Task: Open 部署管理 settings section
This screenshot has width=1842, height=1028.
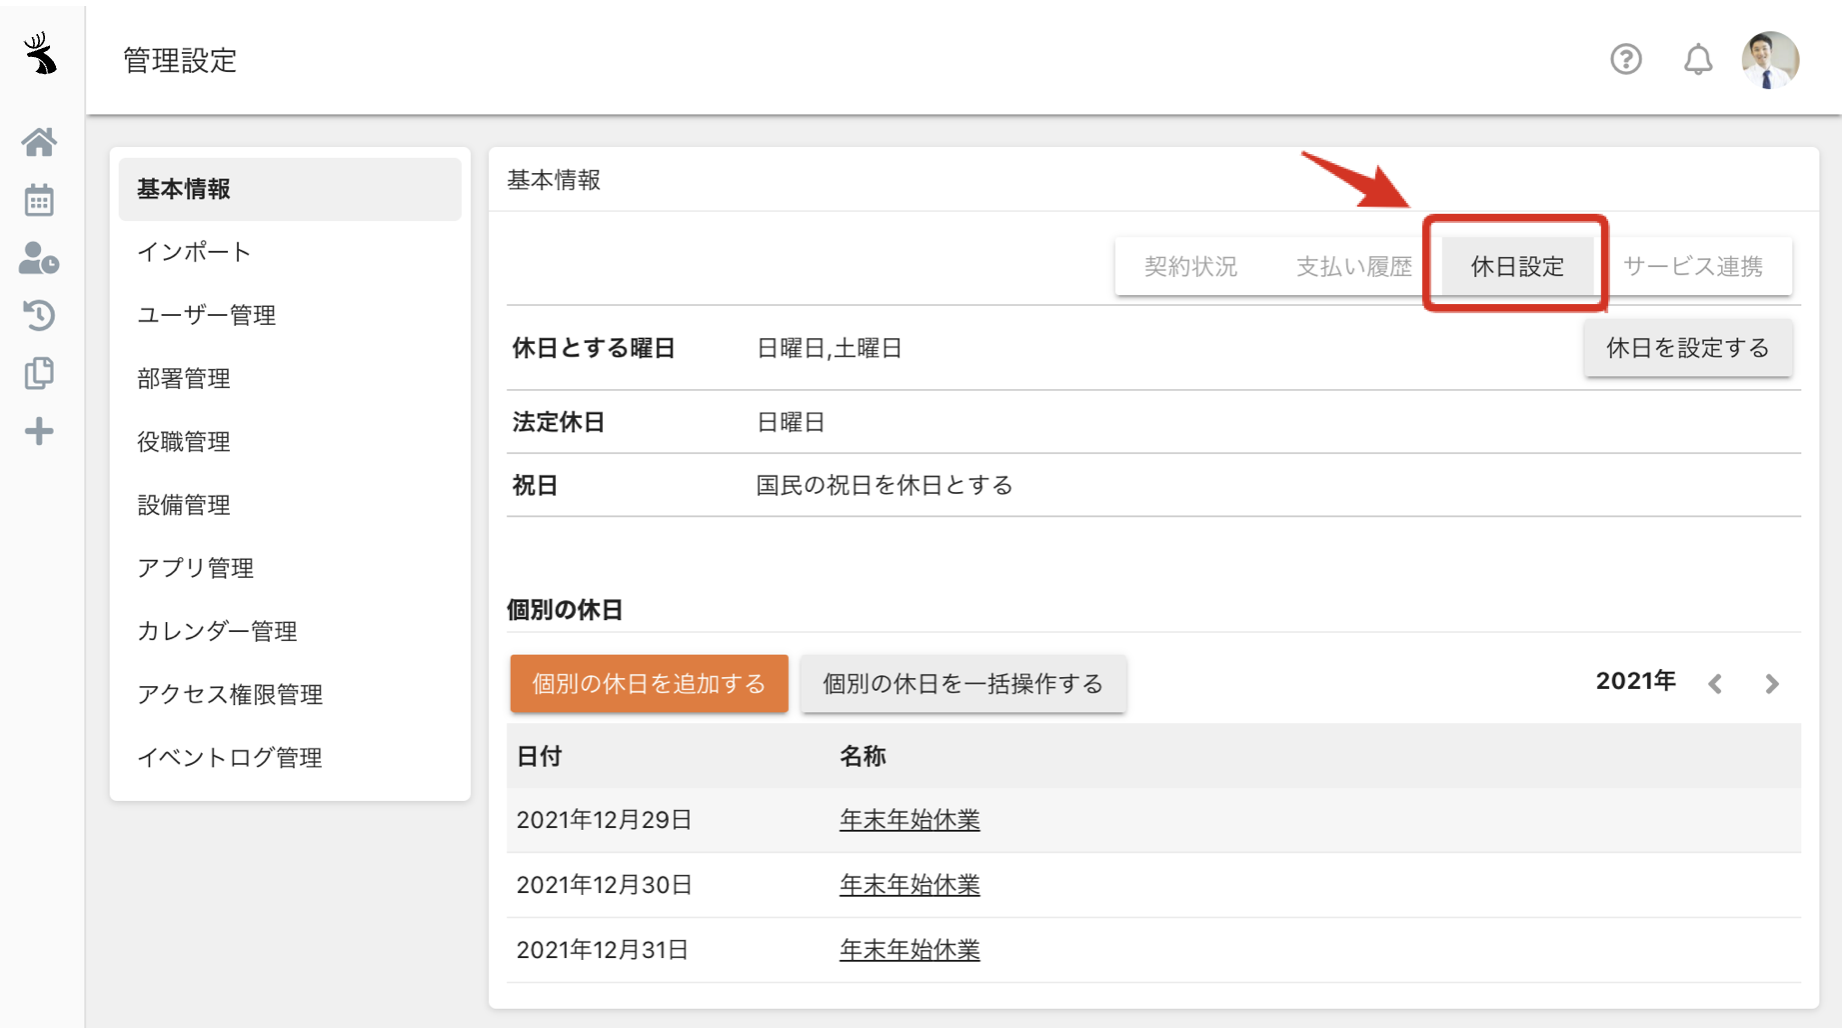Action: point(290,378)
